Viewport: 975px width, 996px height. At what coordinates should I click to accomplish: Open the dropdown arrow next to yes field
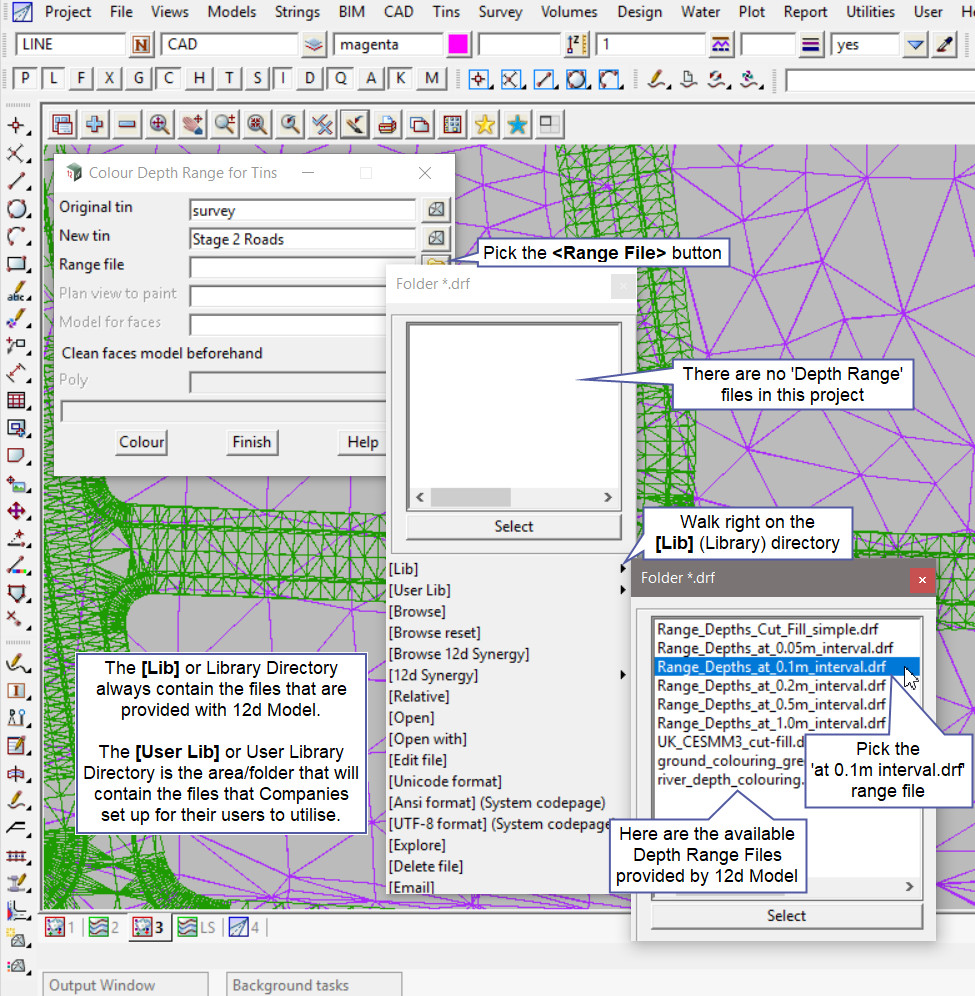pyautogui.click(x=915, y=45)
